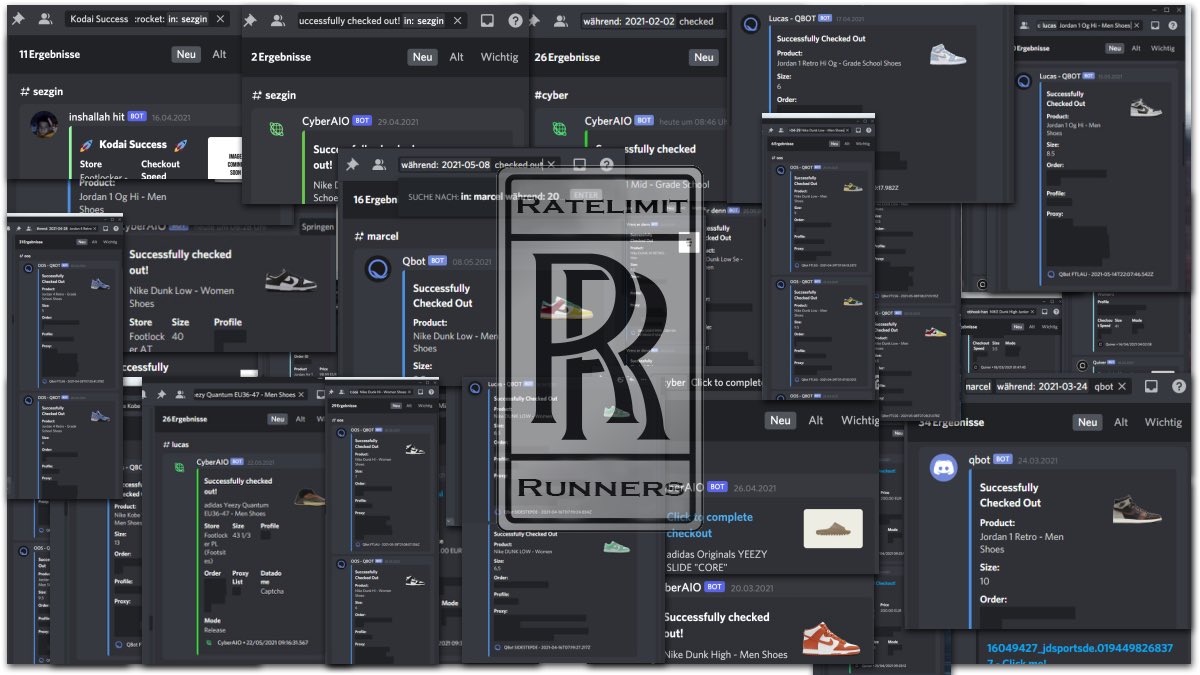Select Wichtig tab in 34 Ergebnisse window

click(x=1163, y=422)
